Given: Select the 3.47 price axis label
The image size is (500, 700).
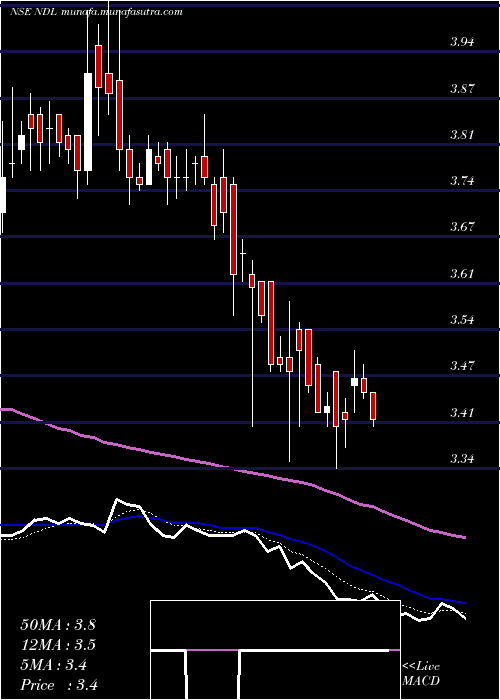Looking at the screenshot, I should click(x=462, y=366).
